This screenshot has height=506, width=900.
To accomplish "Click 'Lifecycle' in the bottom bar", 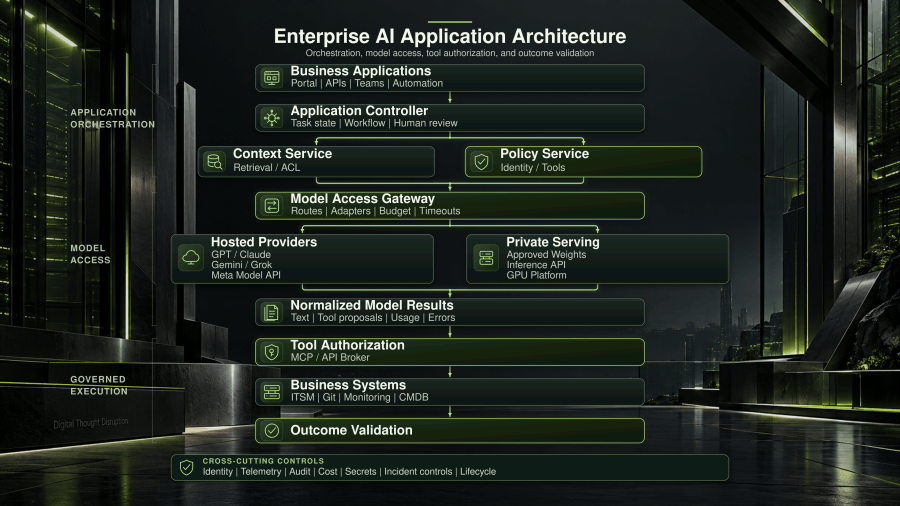I will point(478,472).
